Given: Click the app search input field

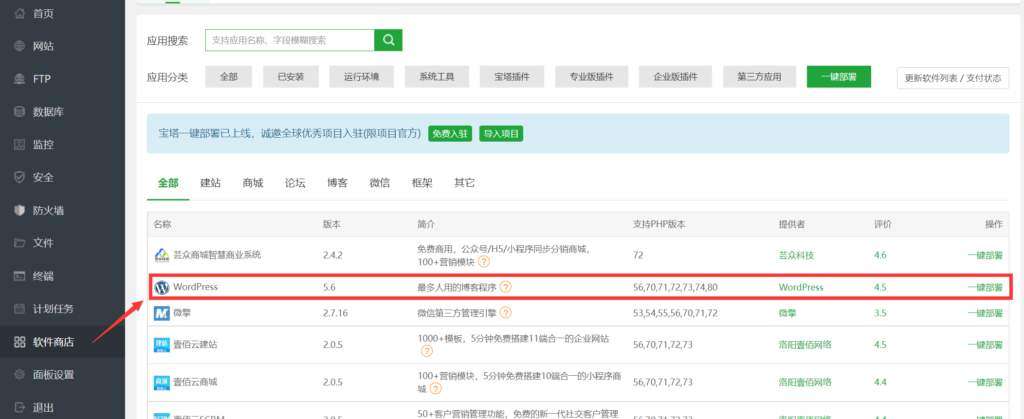Looking at the screenshot, I should coord(290,40).
